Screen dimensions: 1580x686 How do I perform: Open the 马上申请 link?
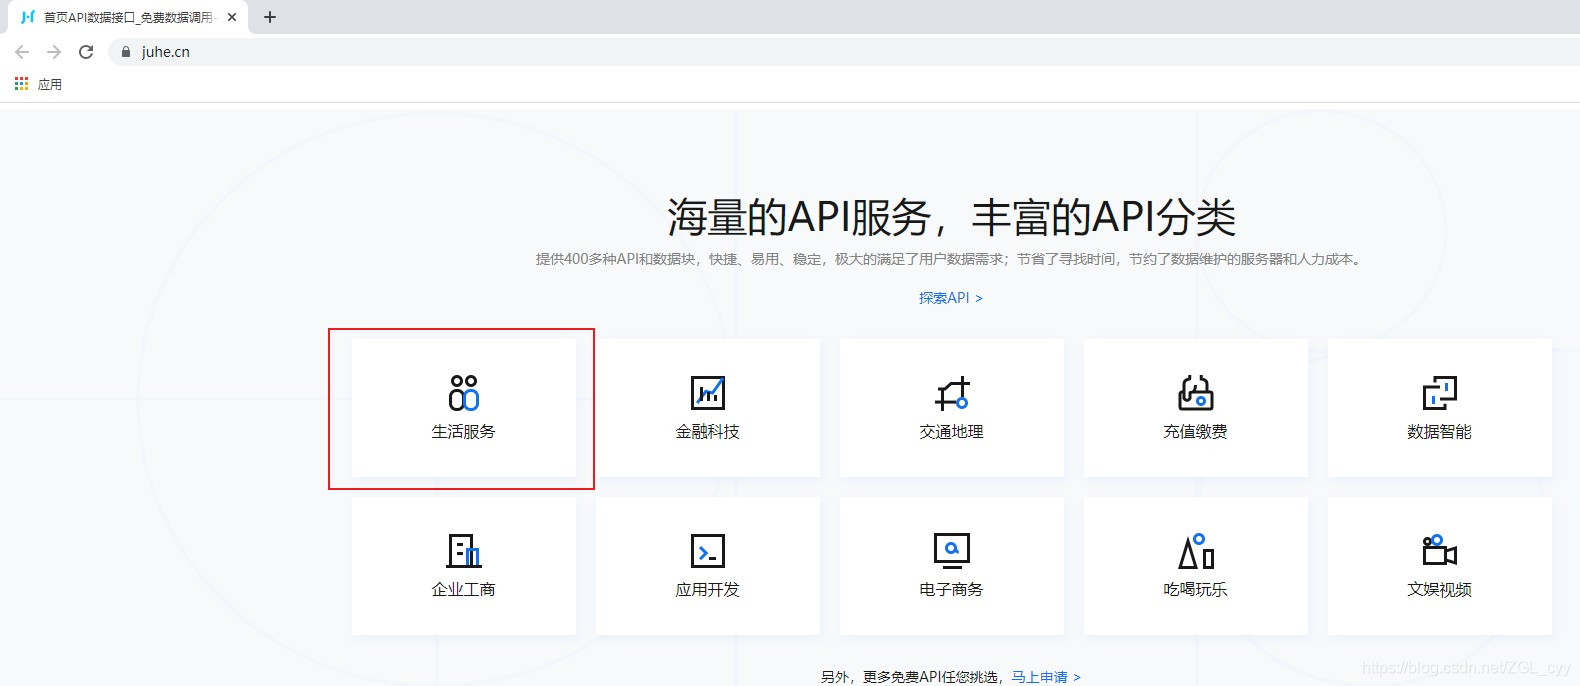click(1046, 677)
